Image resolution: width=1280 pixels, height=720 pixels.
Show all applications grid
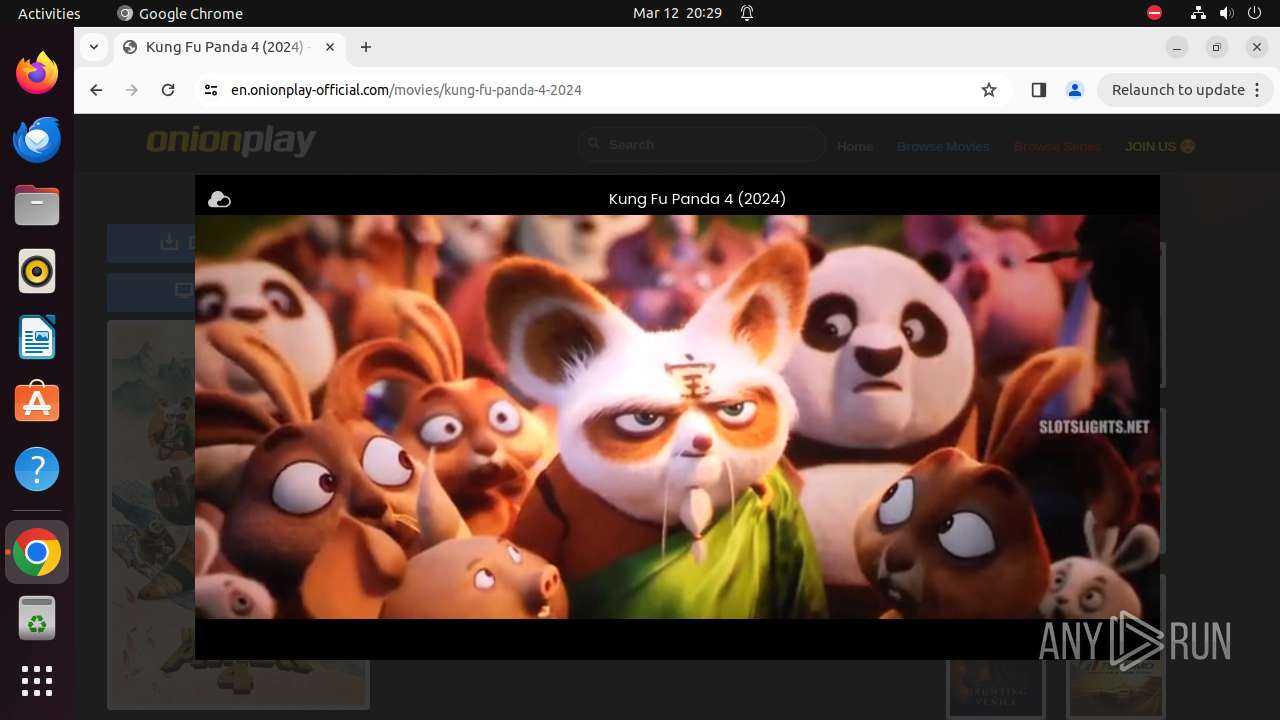37,681
